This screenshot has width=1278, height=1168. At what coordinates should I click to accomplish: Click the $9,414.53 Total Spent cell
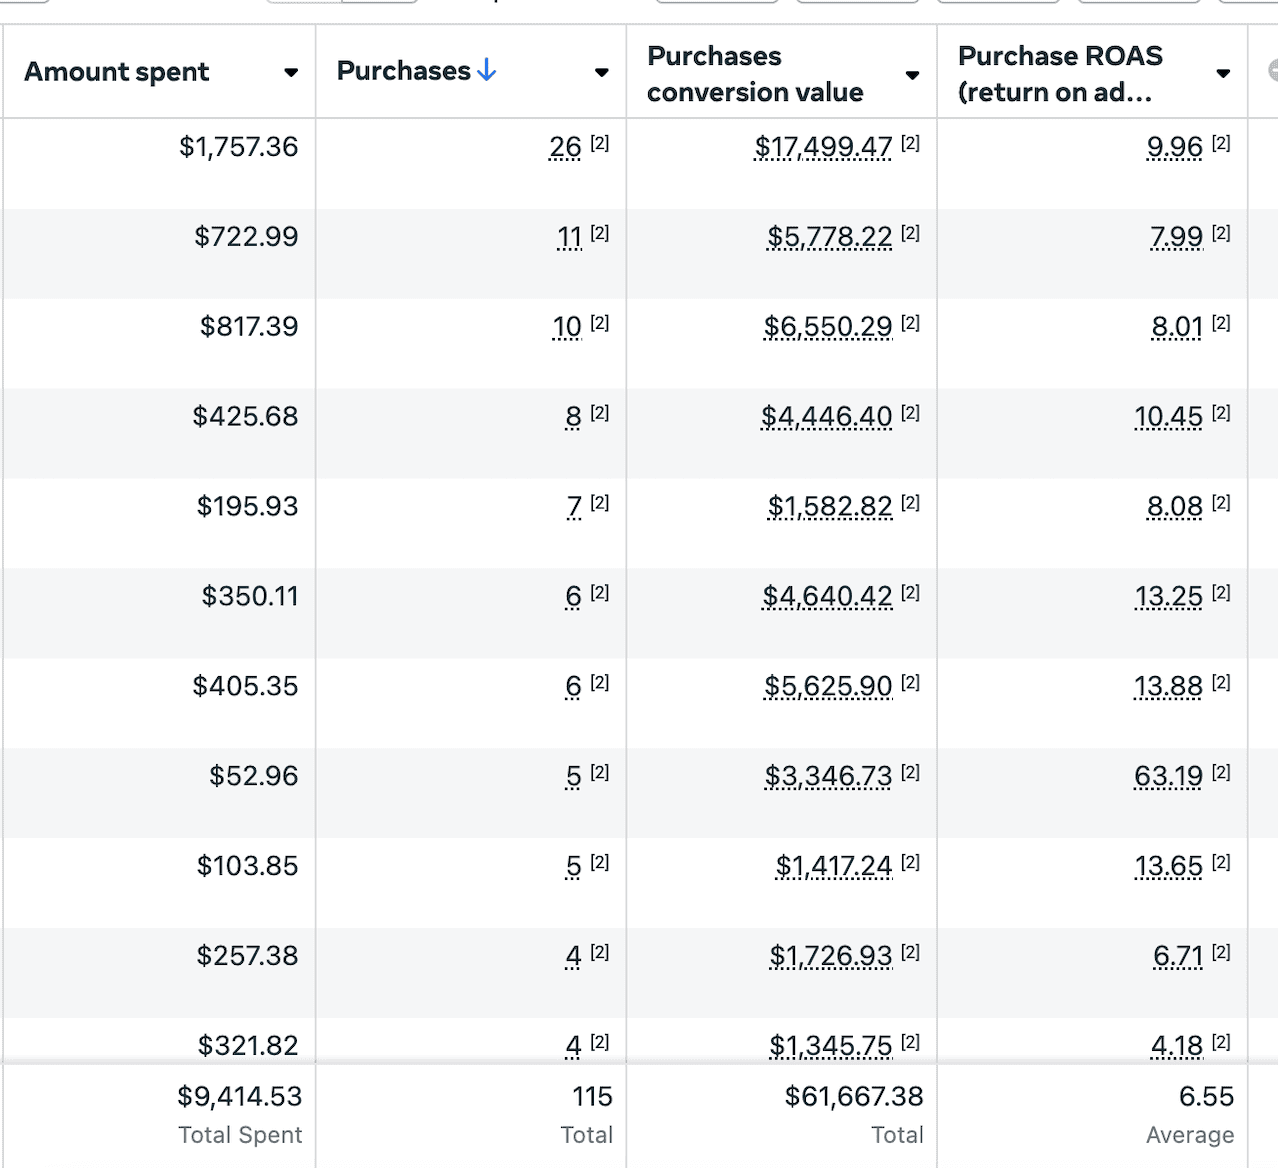(x=240, y=1097)
